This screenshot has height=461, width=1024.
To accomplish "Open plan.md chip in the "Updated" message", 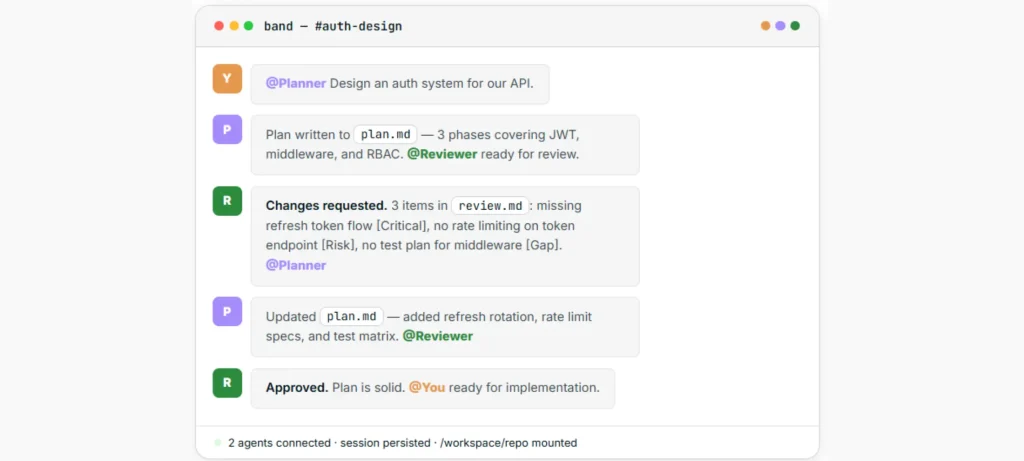I will (351, 316).
